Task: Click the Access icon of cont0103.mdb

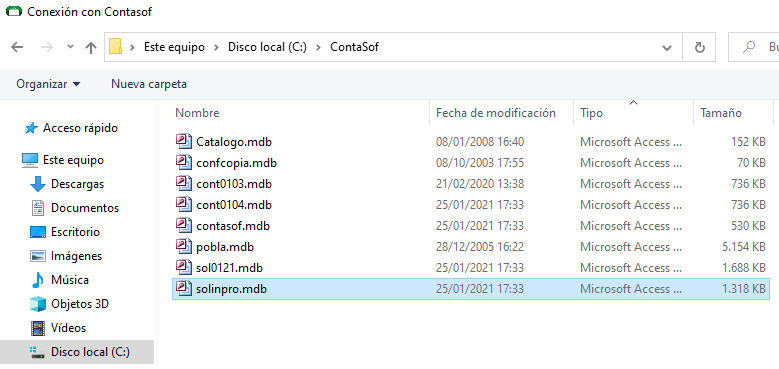Action: tap(184, 184)
